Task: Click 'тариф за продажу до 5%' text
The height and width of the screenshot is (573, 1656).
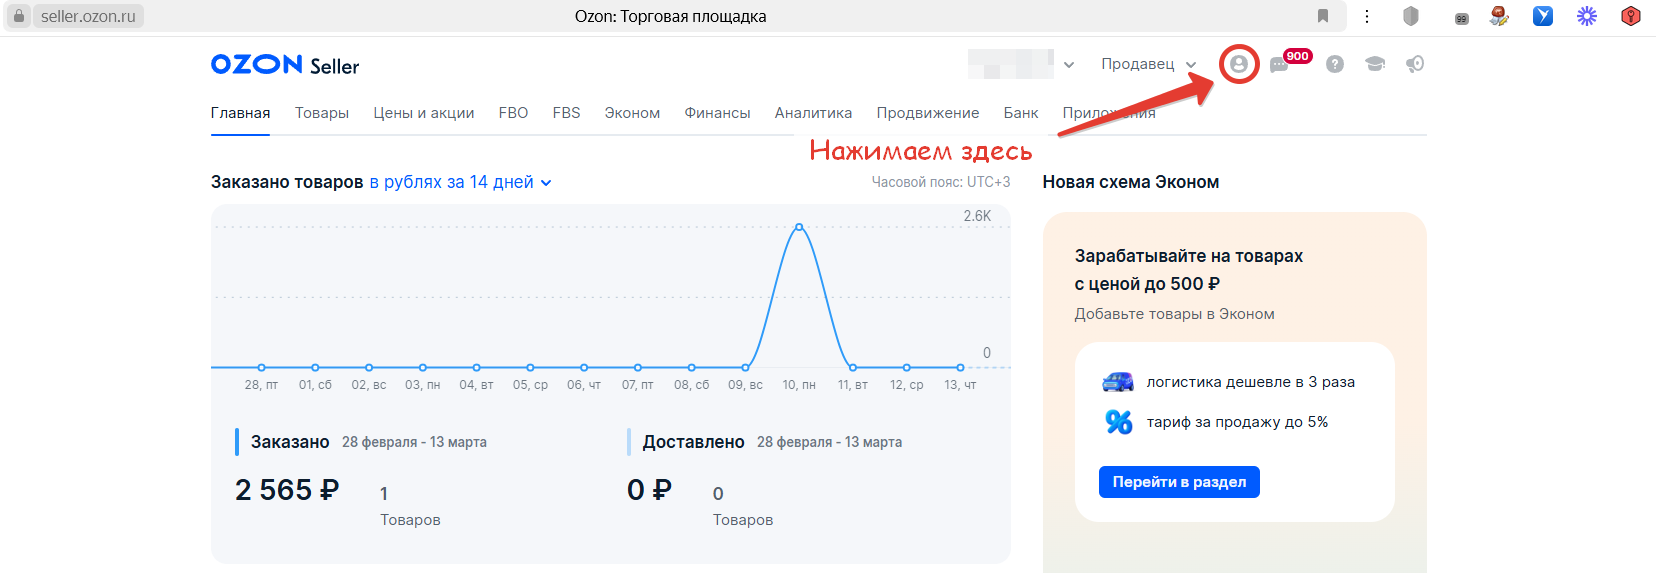Action: [x=1238, y=422]
